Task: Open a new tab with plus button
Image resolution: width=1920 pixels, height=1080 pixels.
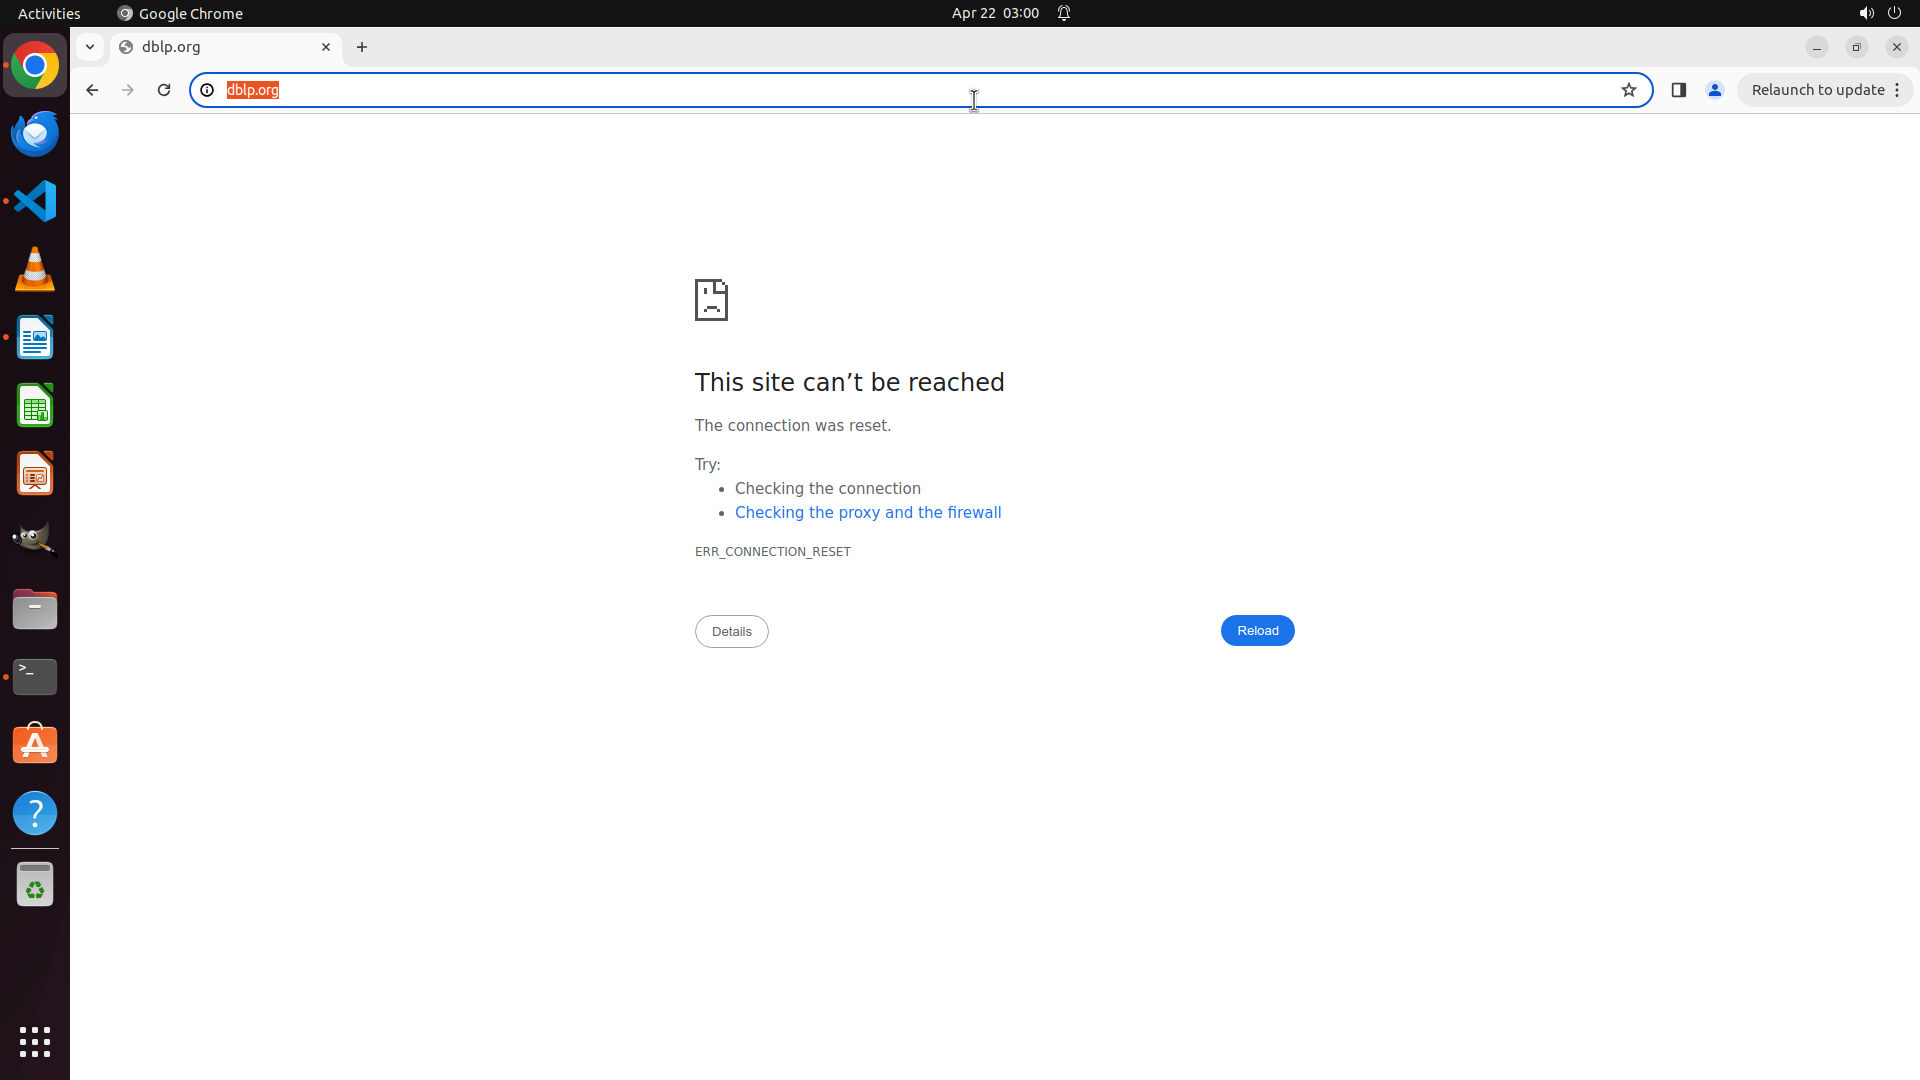Action: pos(362,47)
